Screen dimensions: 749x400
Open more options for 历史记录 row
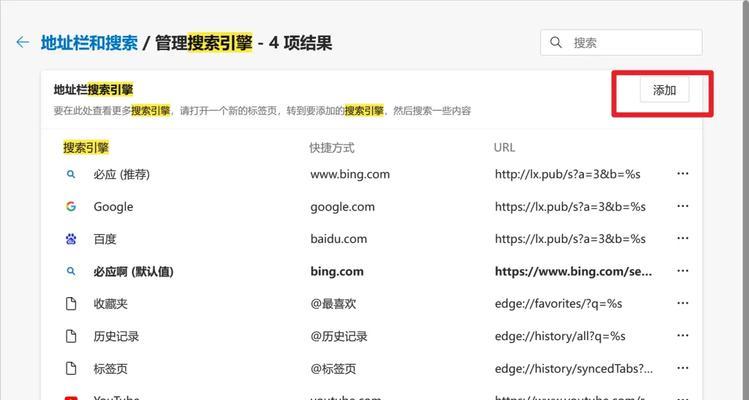[x=683, y=336]
